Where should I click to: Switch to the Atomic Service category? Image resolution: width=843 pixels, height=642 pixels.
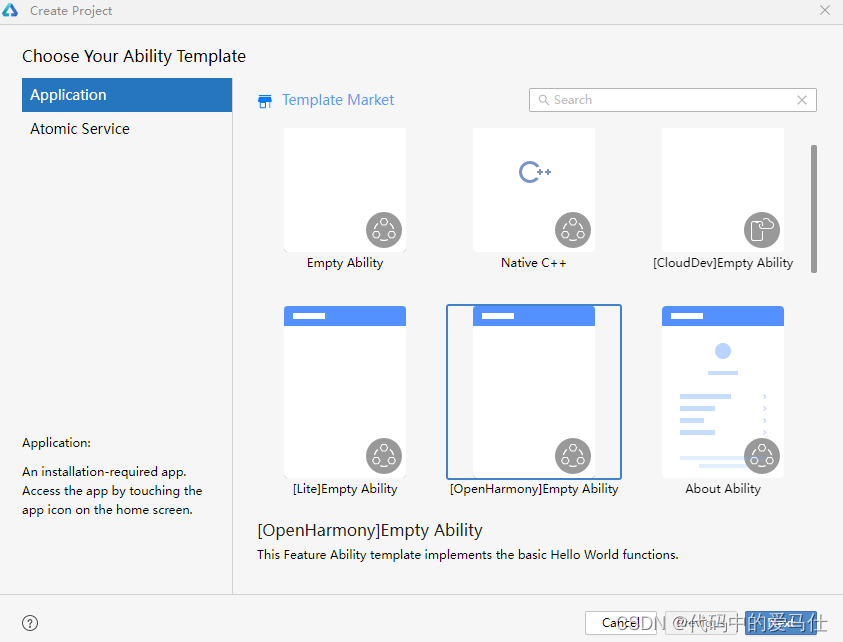coord(80,128)
